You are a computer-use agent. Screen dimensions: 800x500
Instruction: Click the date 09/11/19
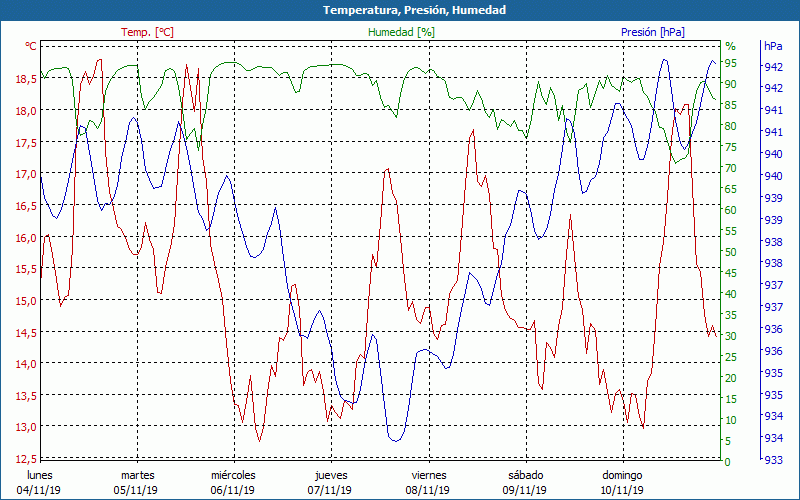click(524, 490)
